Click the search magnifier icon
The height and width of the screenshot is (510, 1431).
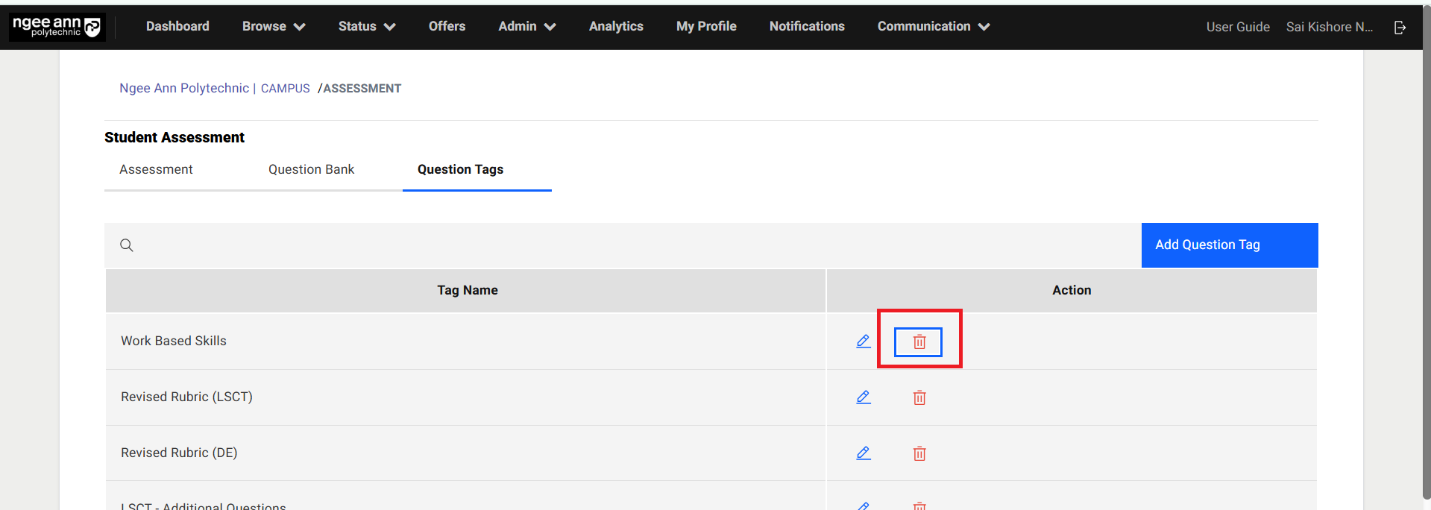tap(127, 245)
